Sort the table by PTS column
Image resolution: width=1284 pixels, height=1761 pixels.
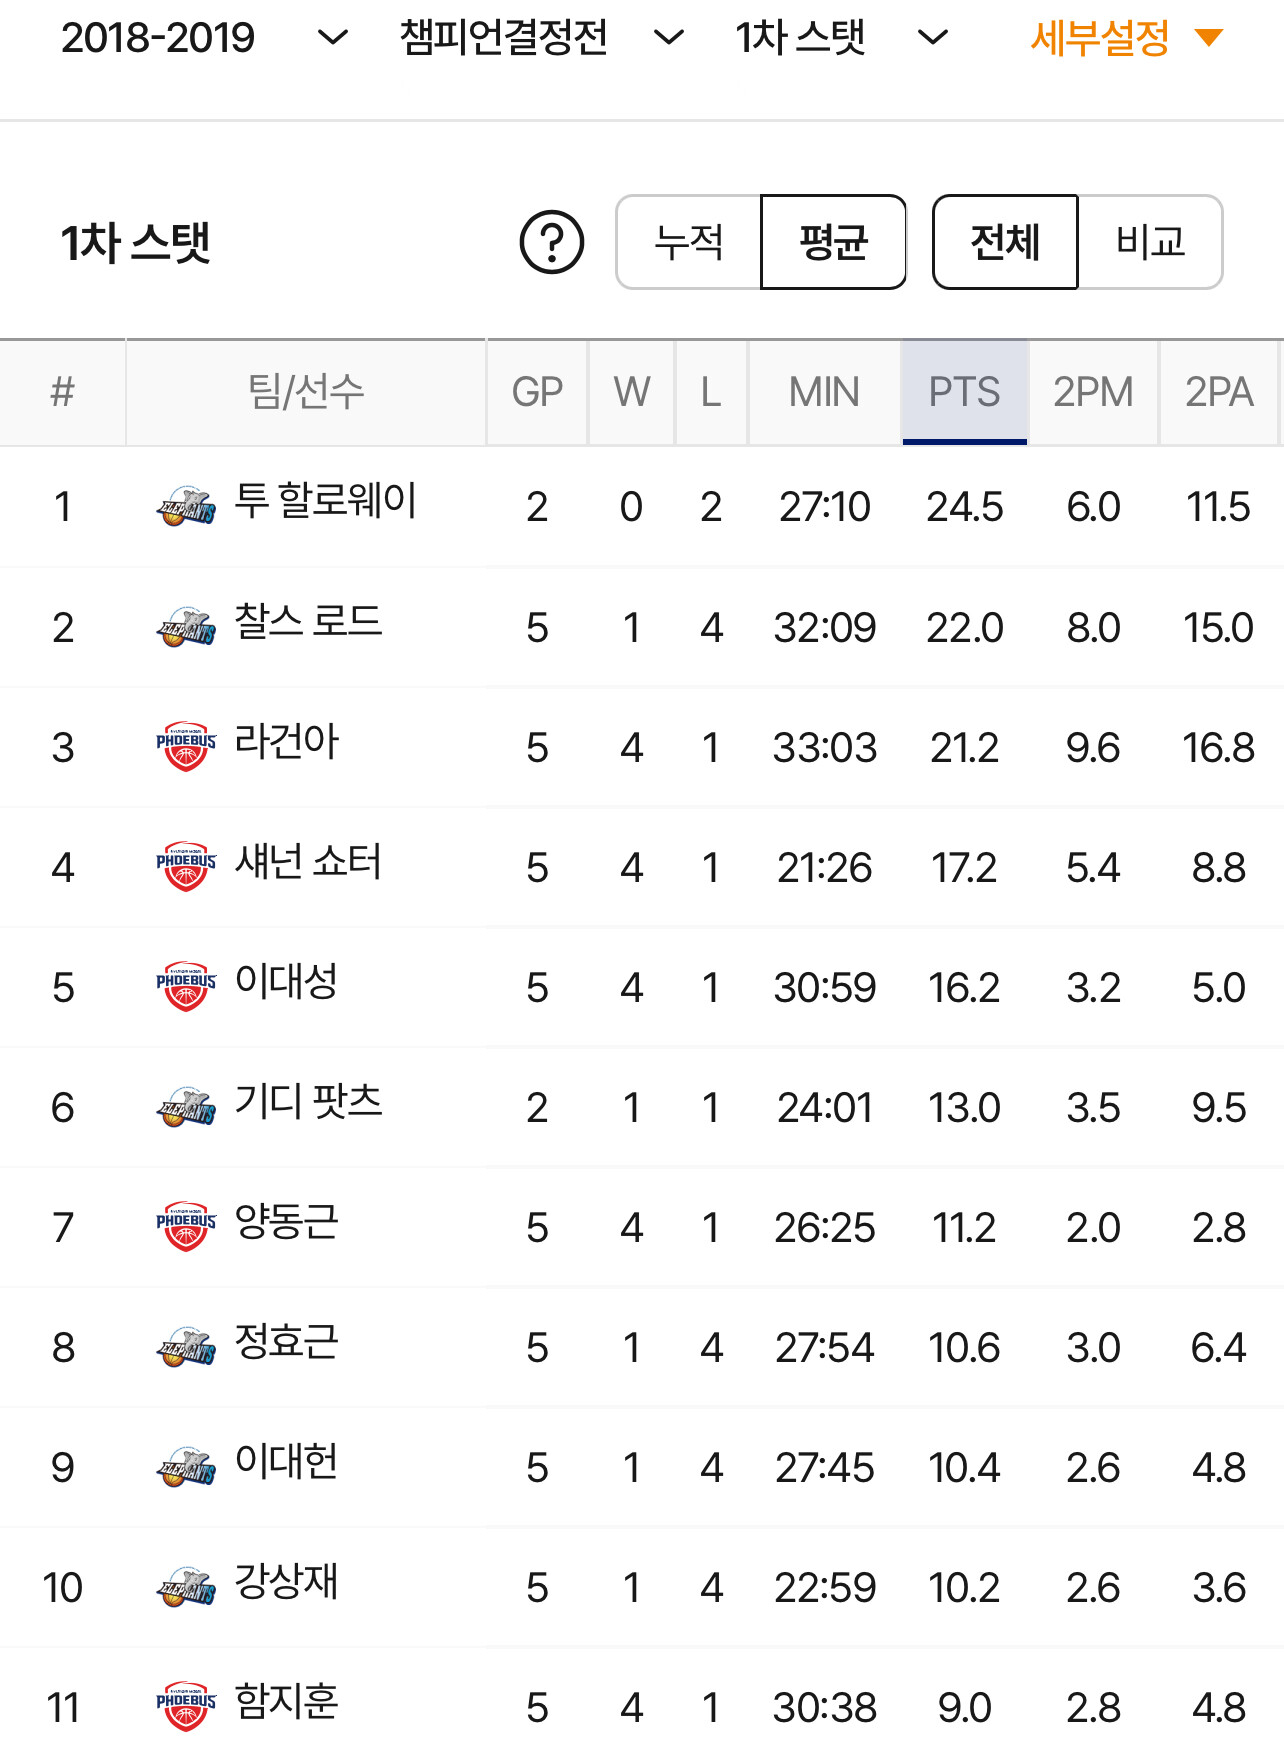click(x=964, y=392)
